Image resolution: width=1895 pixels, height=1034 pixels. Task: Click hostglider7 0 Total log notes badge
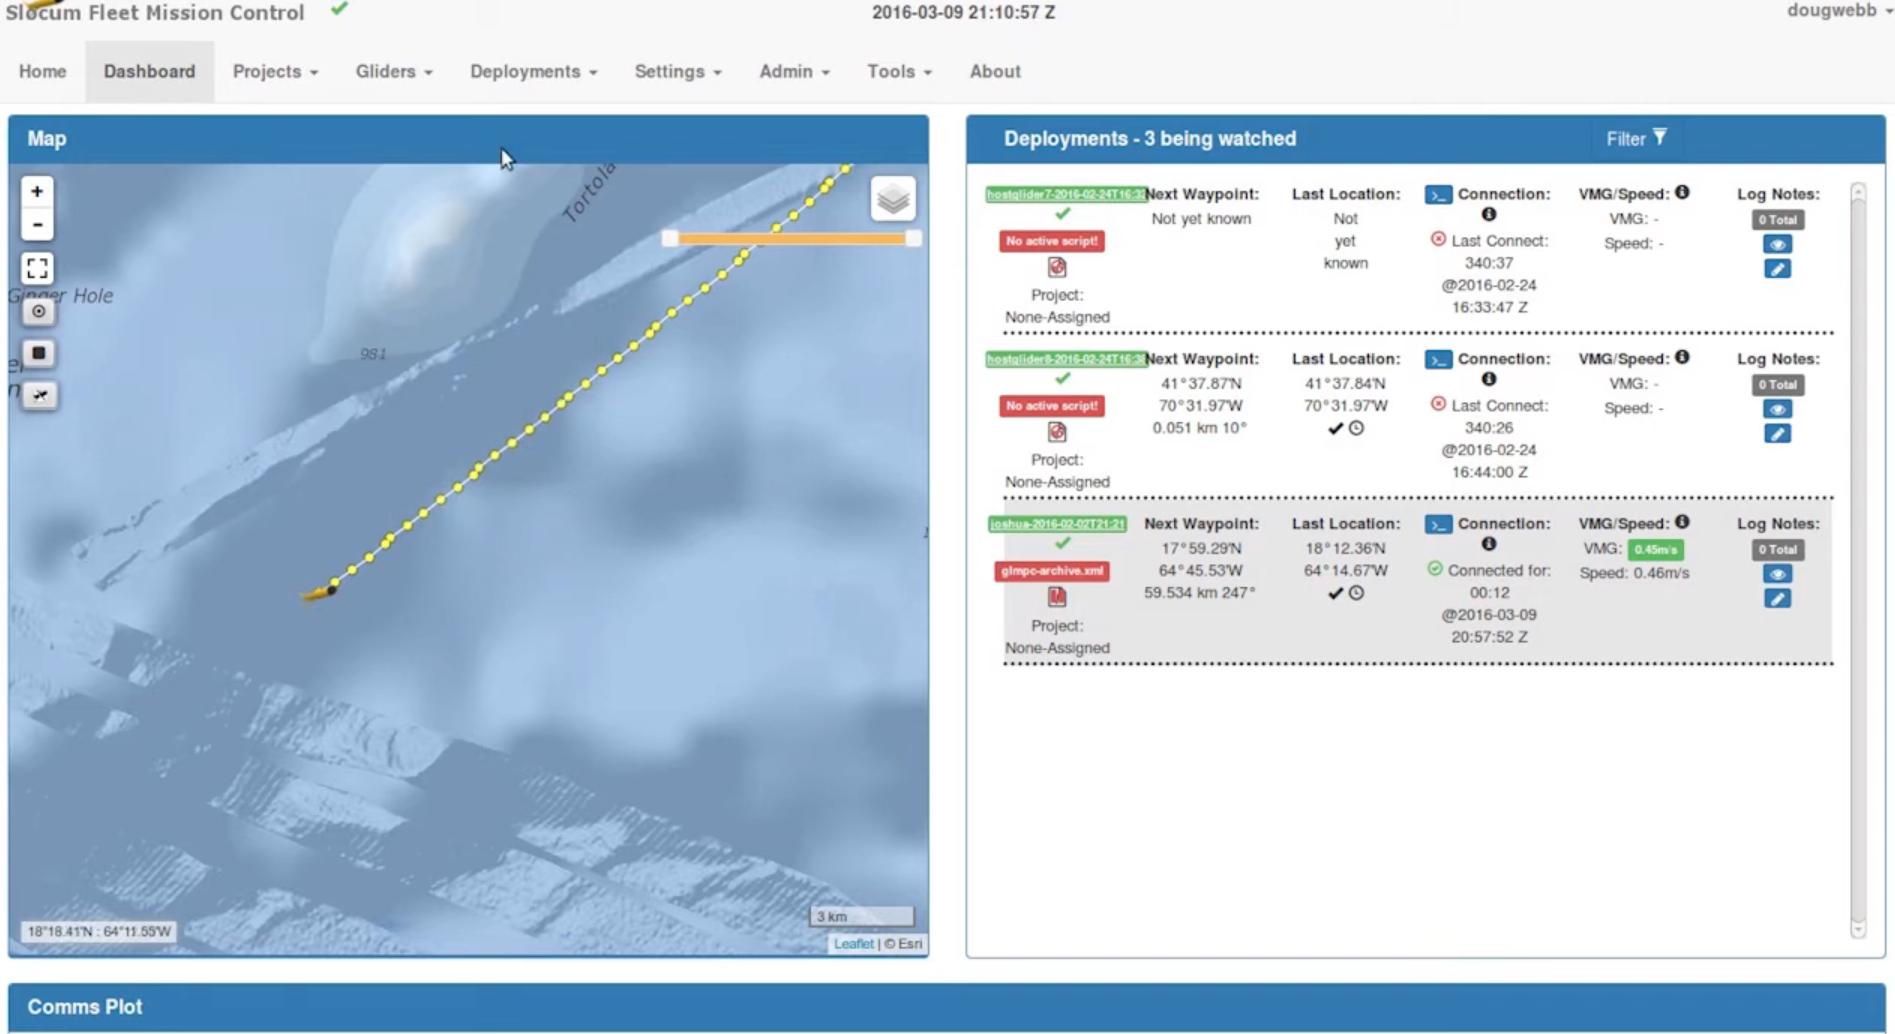[1777, 220]
